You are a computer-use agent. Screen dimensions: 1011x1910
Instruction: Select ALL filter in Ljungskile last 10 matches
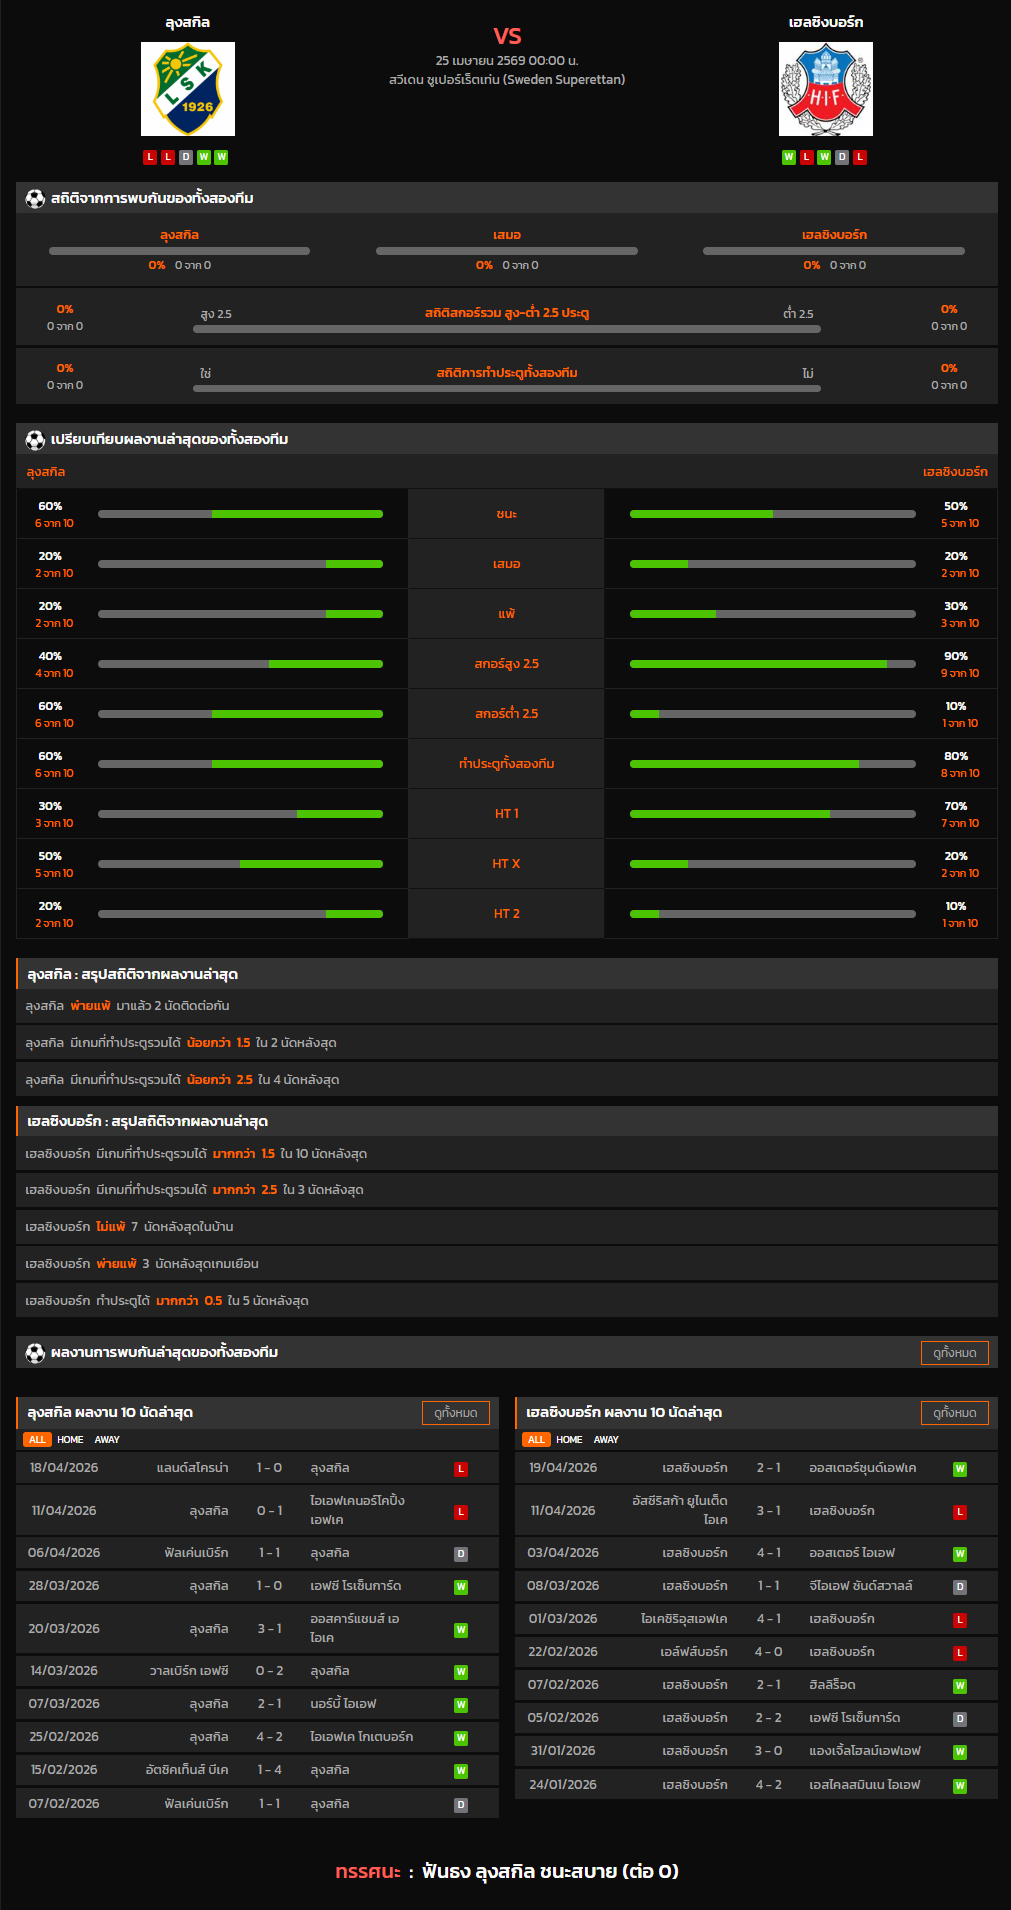tap(37, 1440)
